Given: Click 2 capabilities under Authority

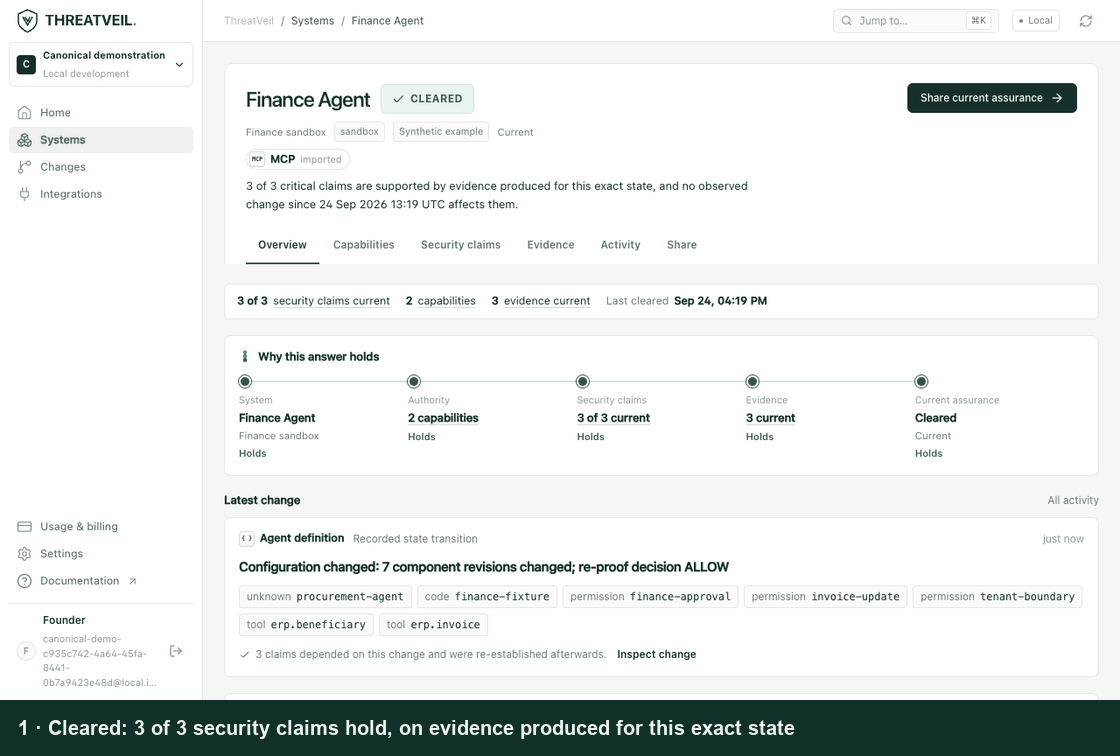Looking at the screenshot, I should point(443,418).
